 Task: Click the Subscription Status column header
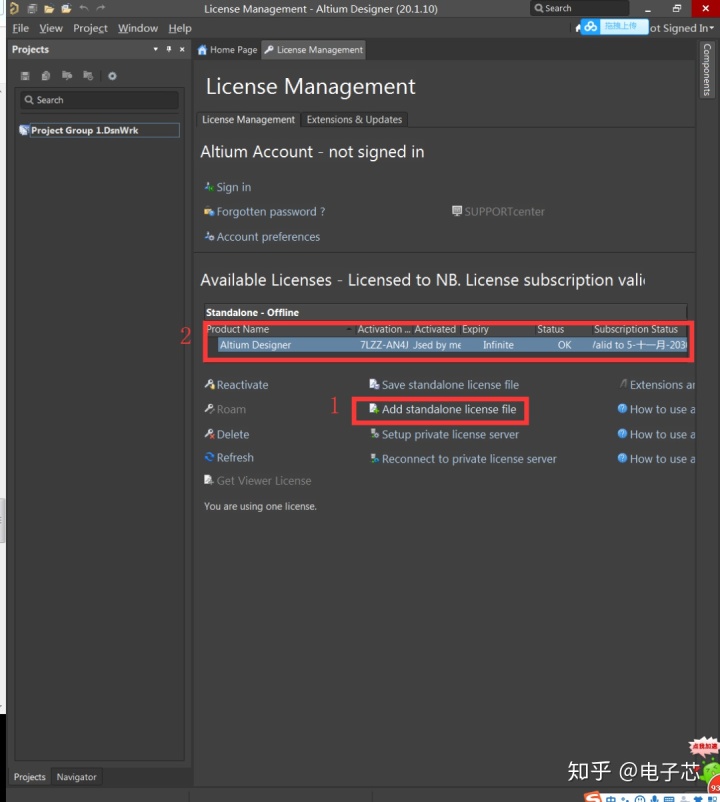click(639, 329)
